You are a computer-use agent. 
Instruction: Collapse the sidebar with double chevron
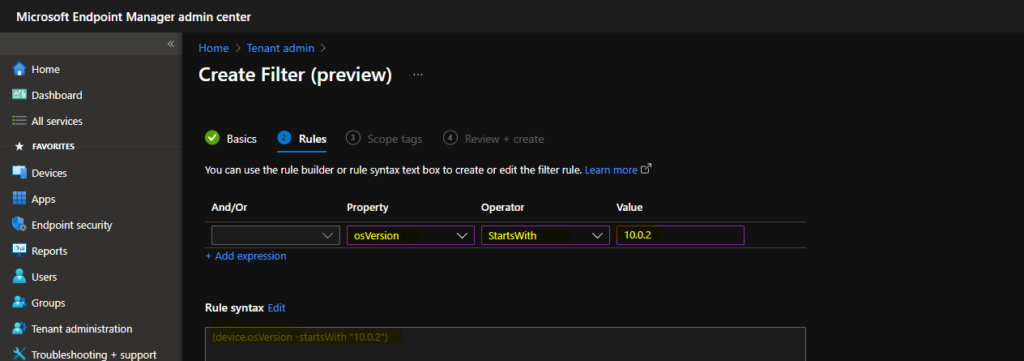pyautogui.click(x=170, y=44)
